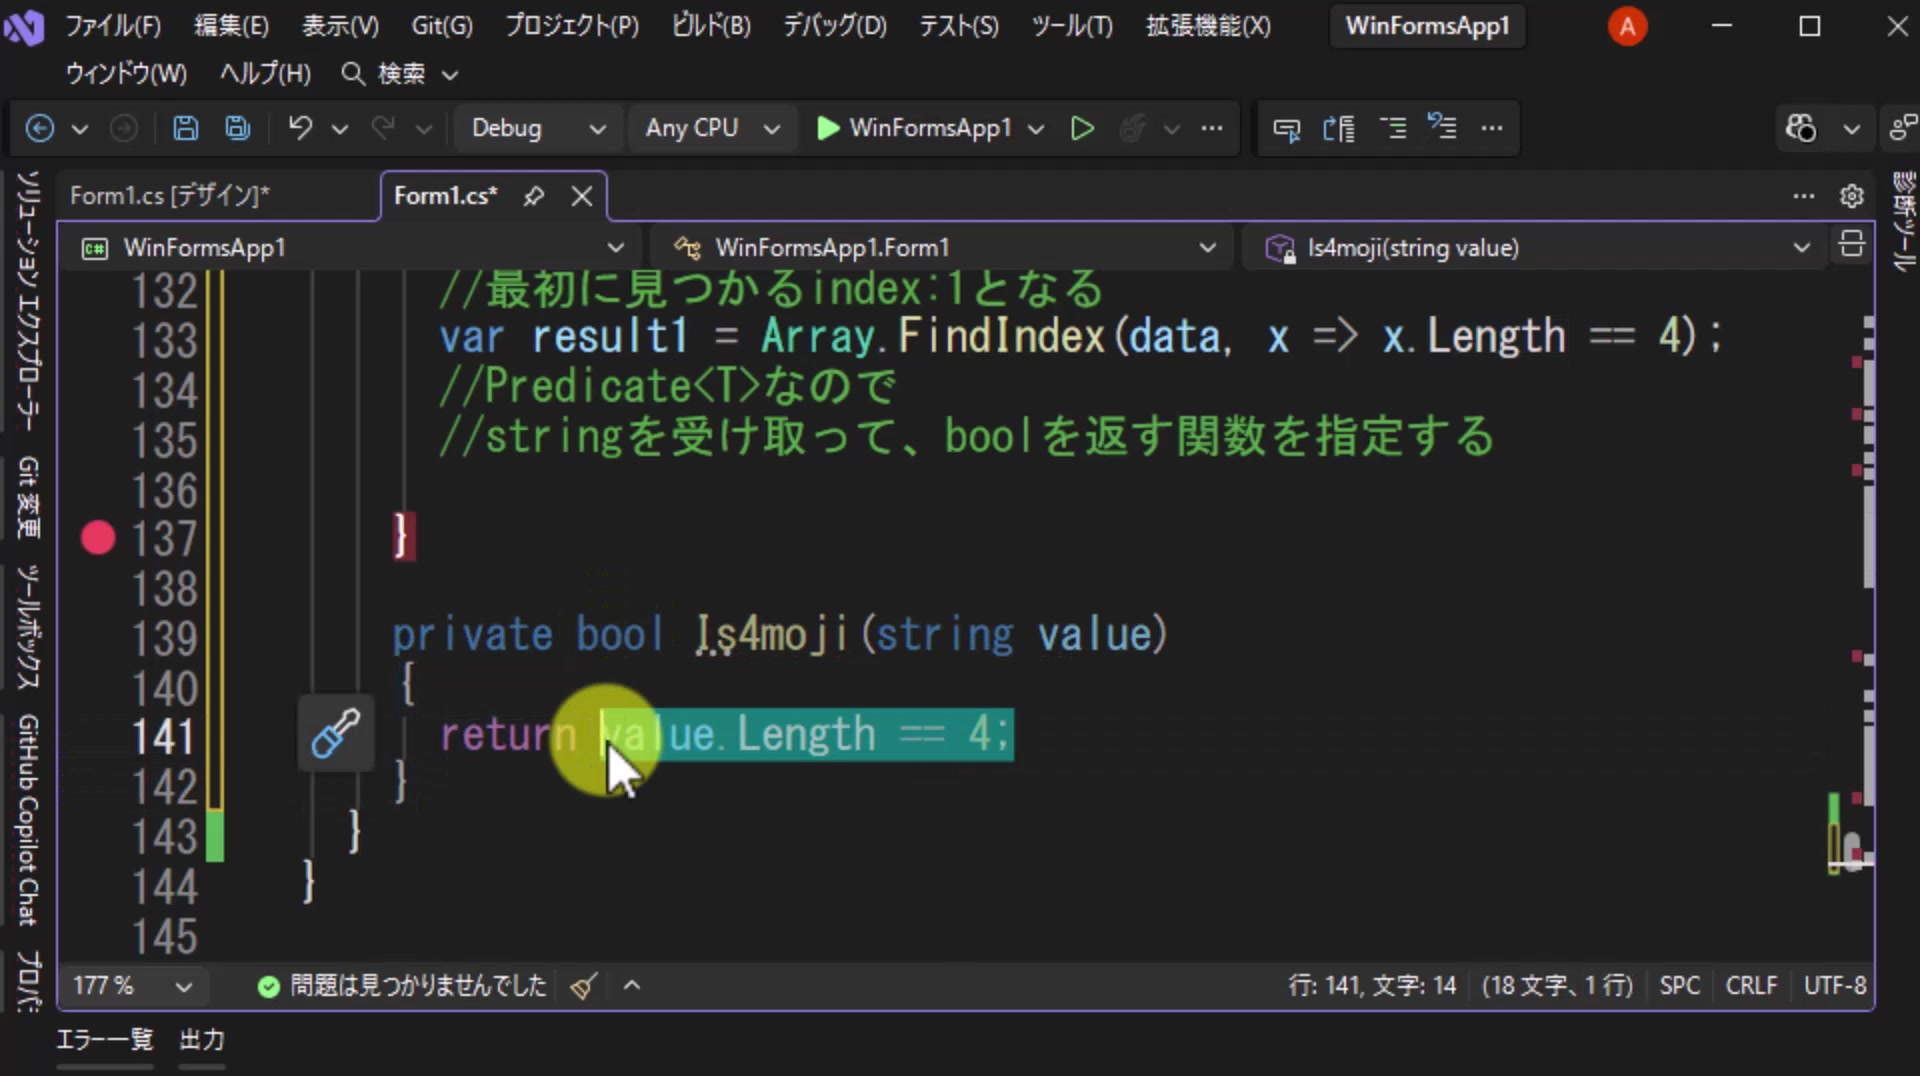Open the Any CPU platform dropdown

711,128
